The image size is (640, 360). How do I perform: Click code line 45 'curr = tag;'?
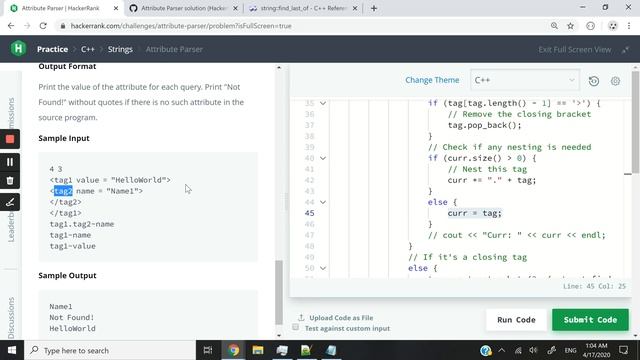coord(474,213)
